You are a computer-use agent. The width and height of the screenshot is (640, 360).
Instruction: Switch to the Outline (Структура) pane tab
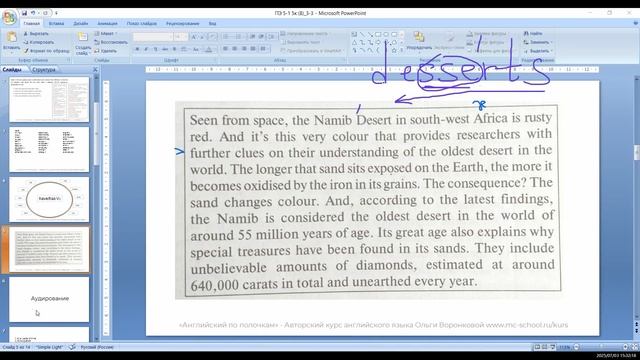pyautogui.click(x=44, y=70)
